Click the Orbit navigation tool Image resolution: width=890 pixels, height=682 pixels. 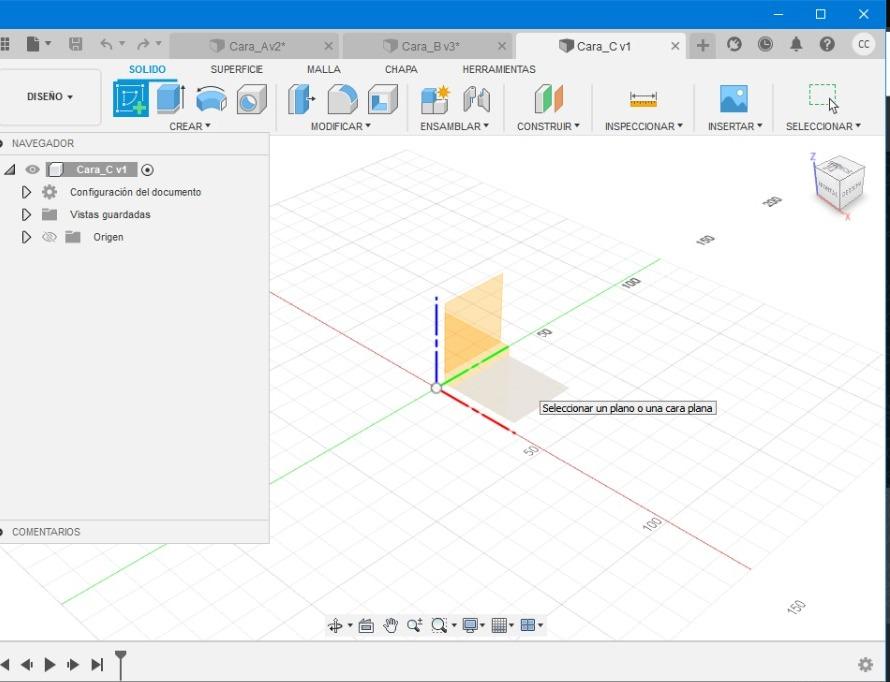point(335,625)
